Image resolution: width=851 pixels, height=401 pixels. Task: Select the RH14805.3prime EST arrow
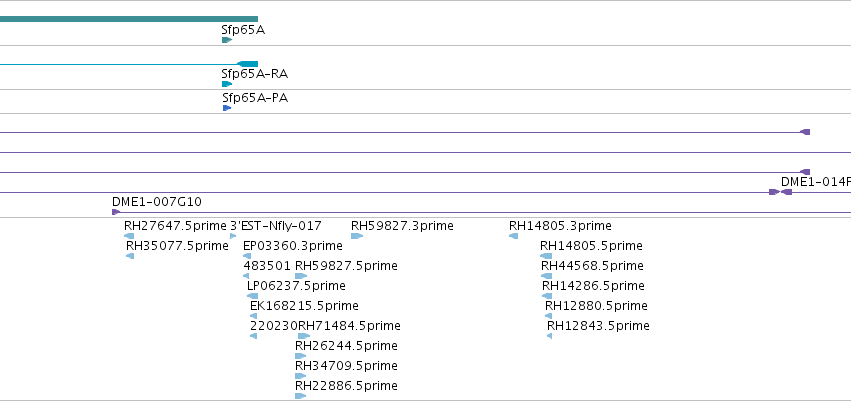click(513, 236)
